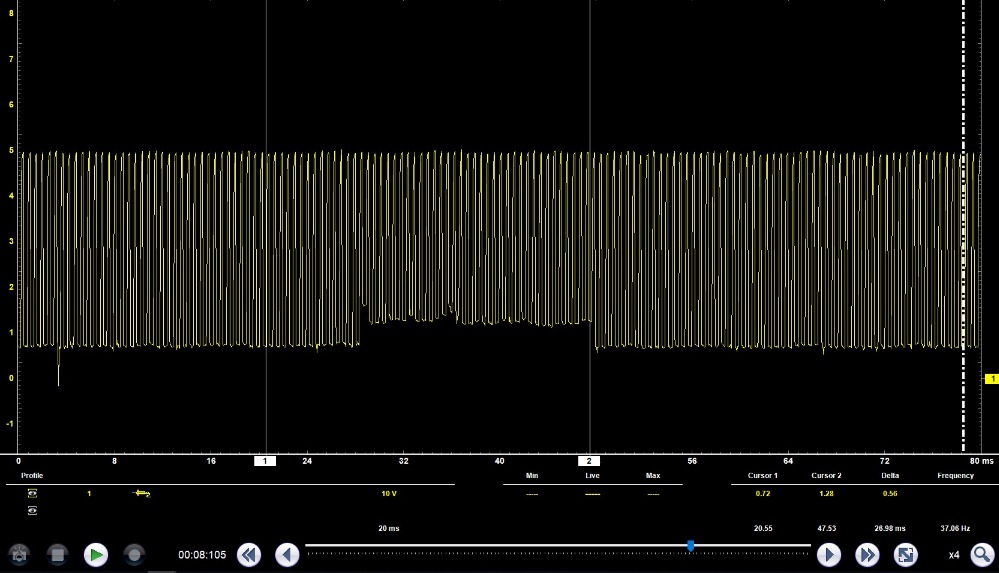Image resolution: width=999 pixels, height=573 pixels.
Task: Click the x4 zoom level
Action: [953, 554]
